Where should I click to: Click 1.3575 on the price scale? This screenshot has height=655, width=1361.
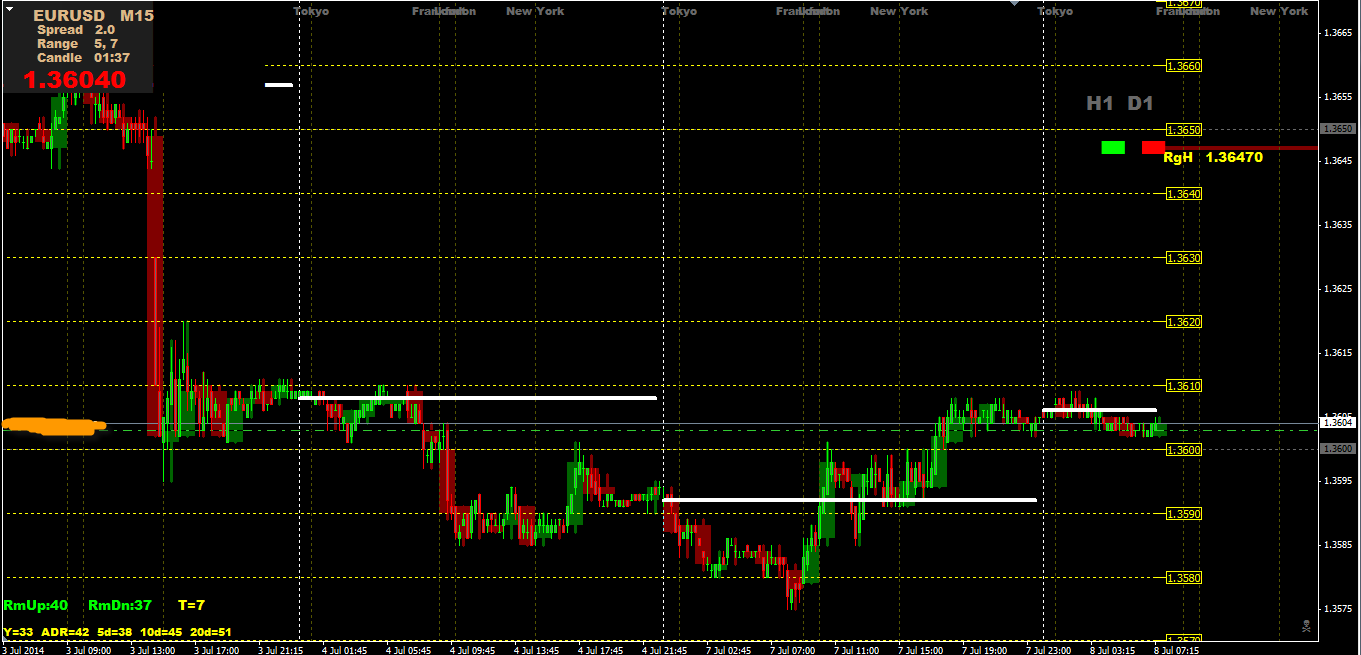pos(1339,608)
